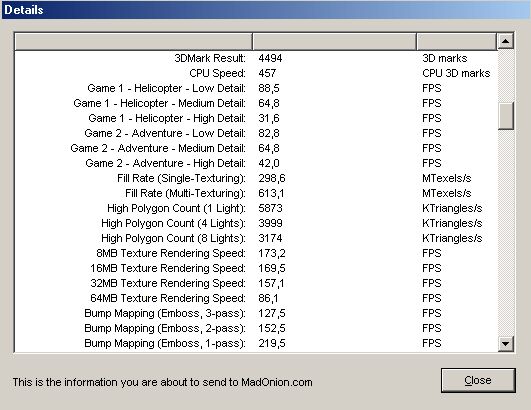531x410 pixels.
Task: Select Bump Mapping (Emboss, 3-pass) row
Action: point(256,313)
